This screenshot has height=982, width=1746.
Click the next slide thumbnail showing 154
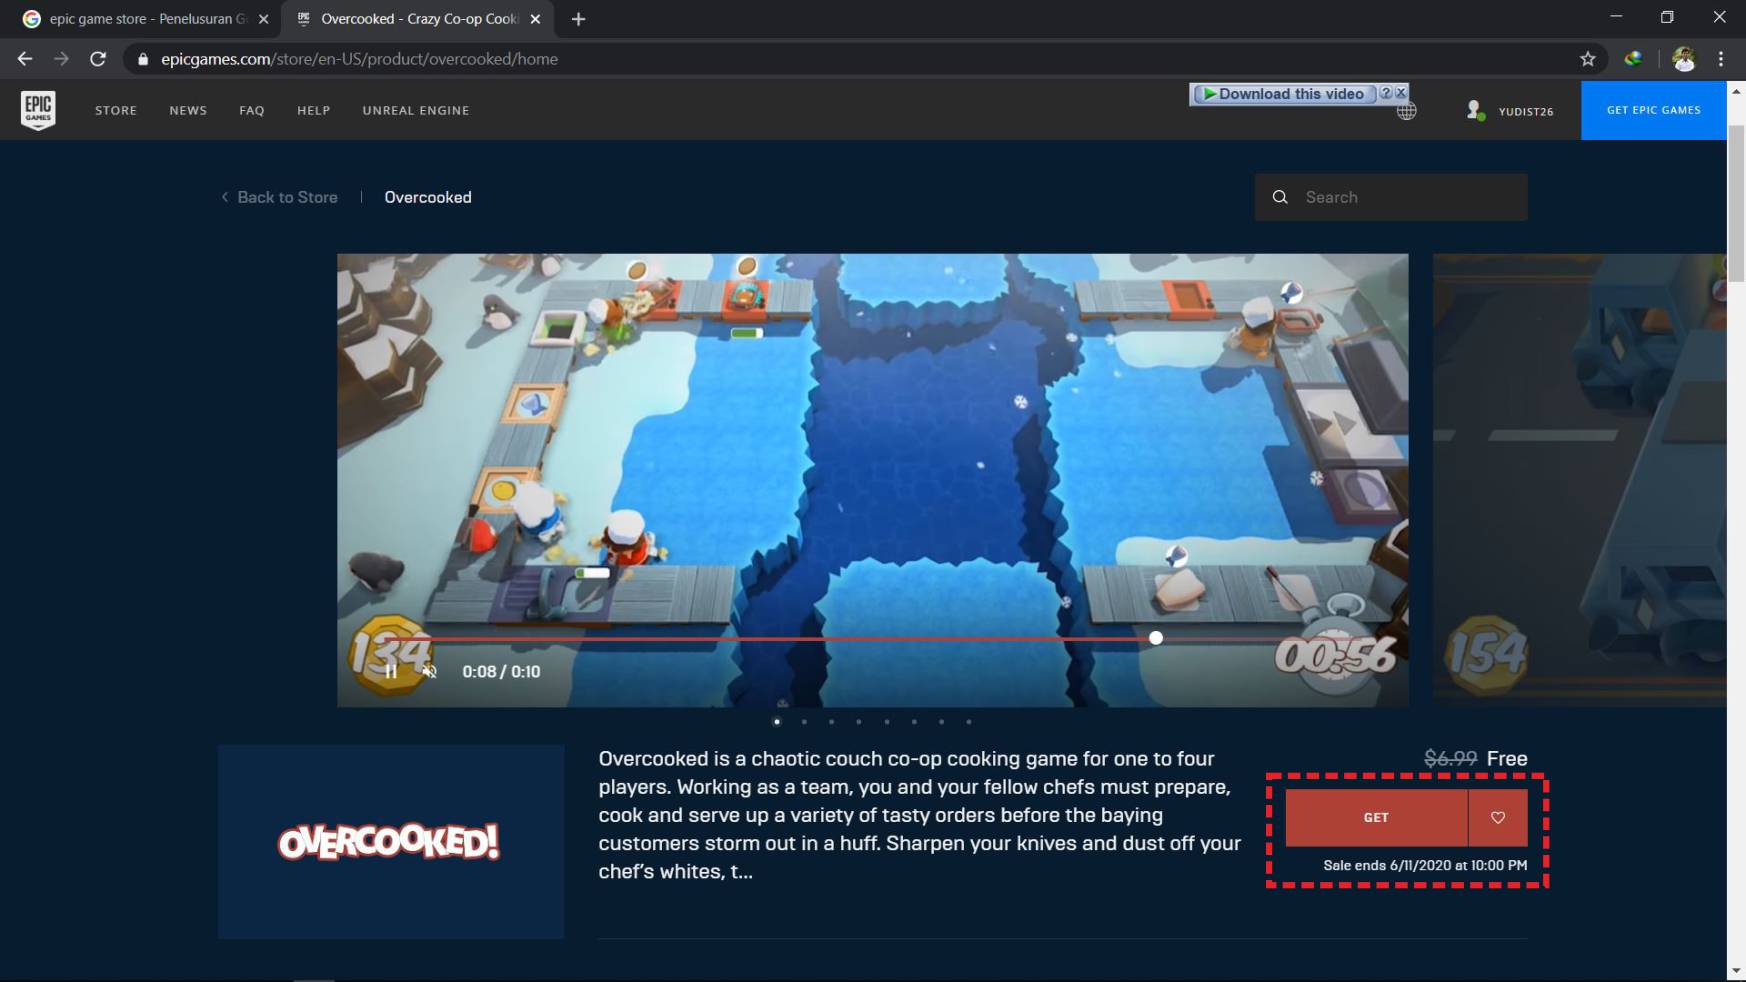click(1579, 480)
